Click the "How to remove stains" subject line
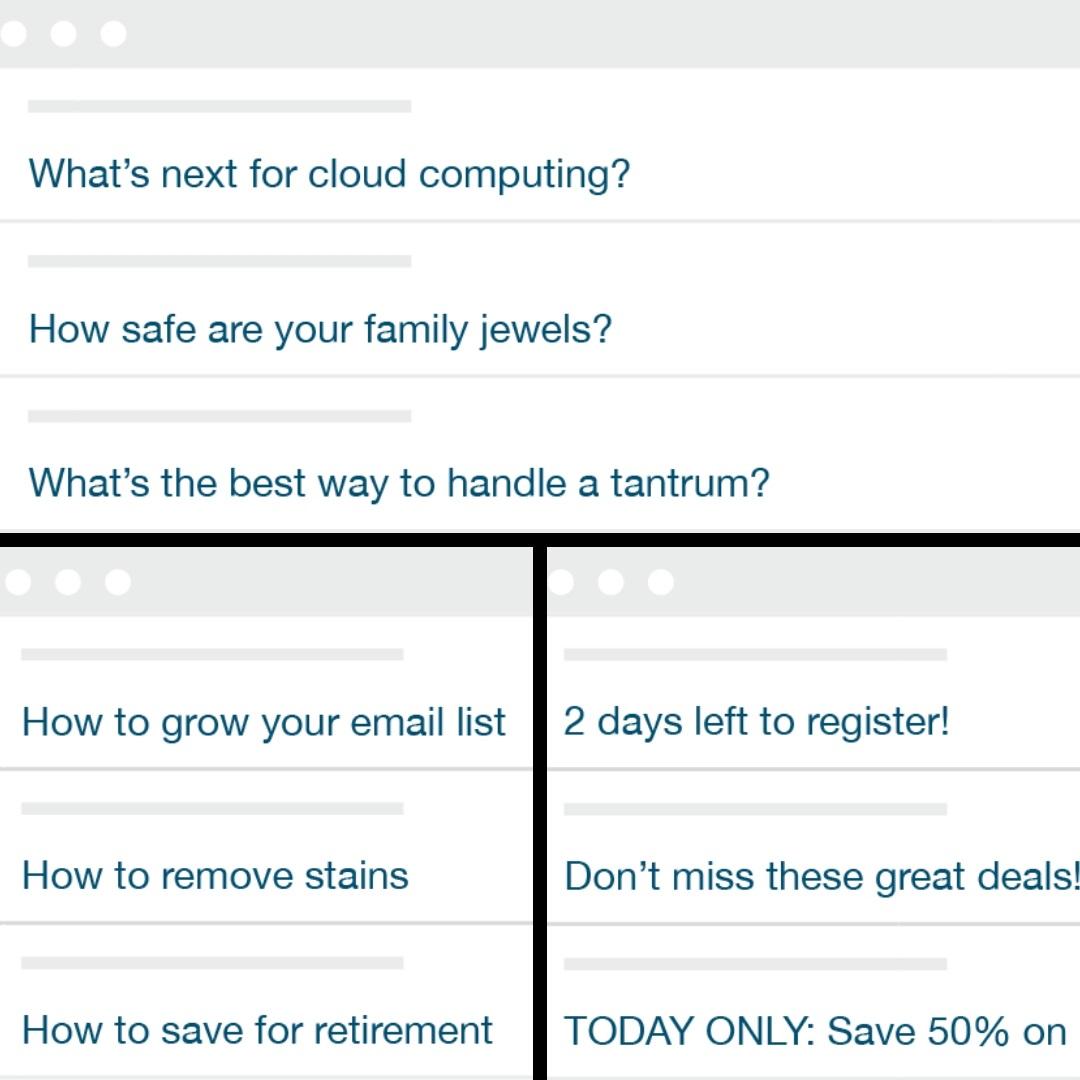The height and width of the screenshot is (1080, 1080). 215,876
